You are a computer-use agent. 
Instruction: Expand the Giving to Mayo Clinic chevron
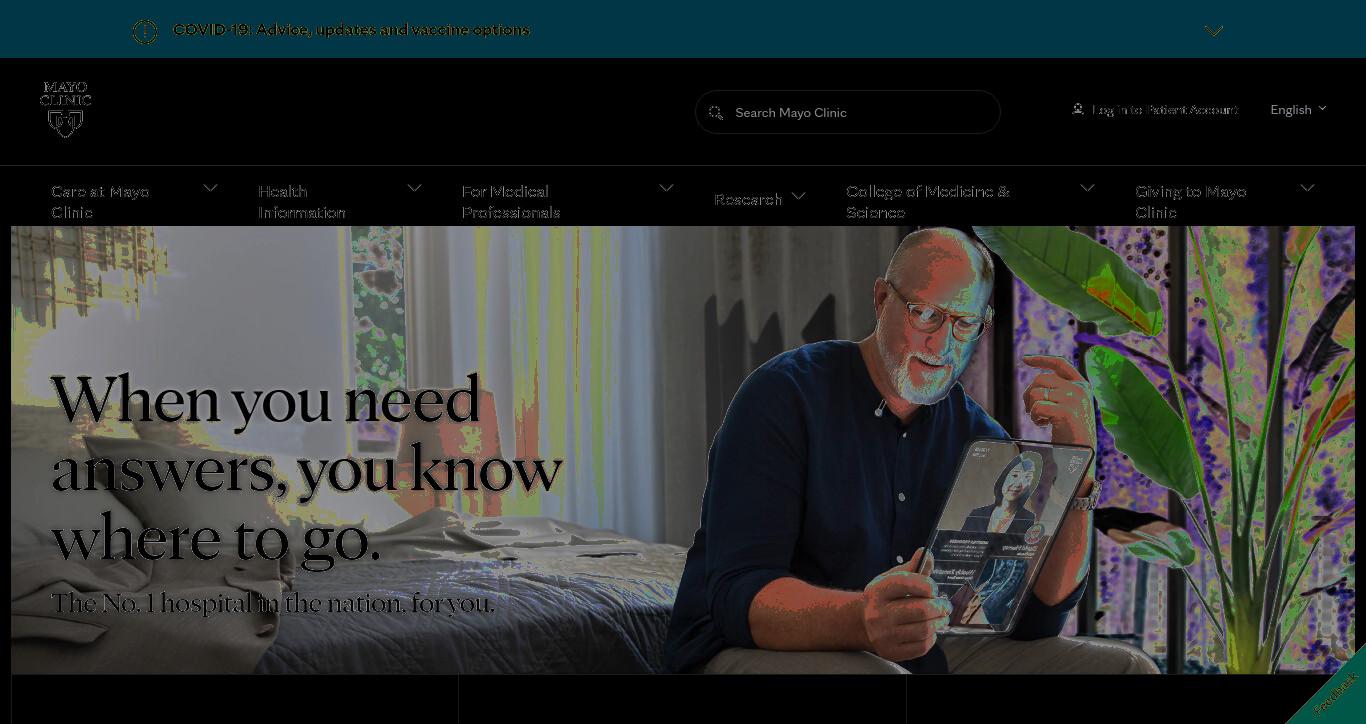click(x=1307, y=188)
